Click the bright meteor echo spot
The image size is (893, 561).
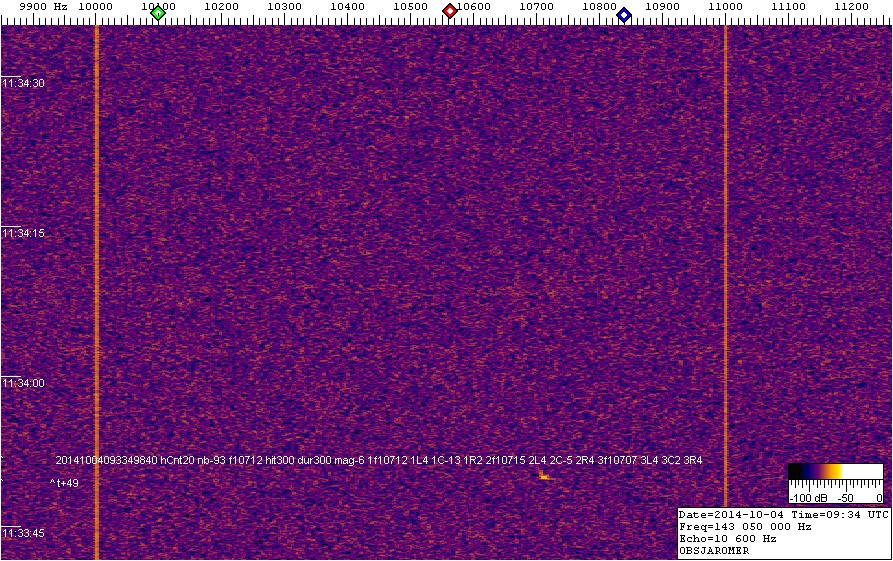pyautogui.click(x=543, y=476)
